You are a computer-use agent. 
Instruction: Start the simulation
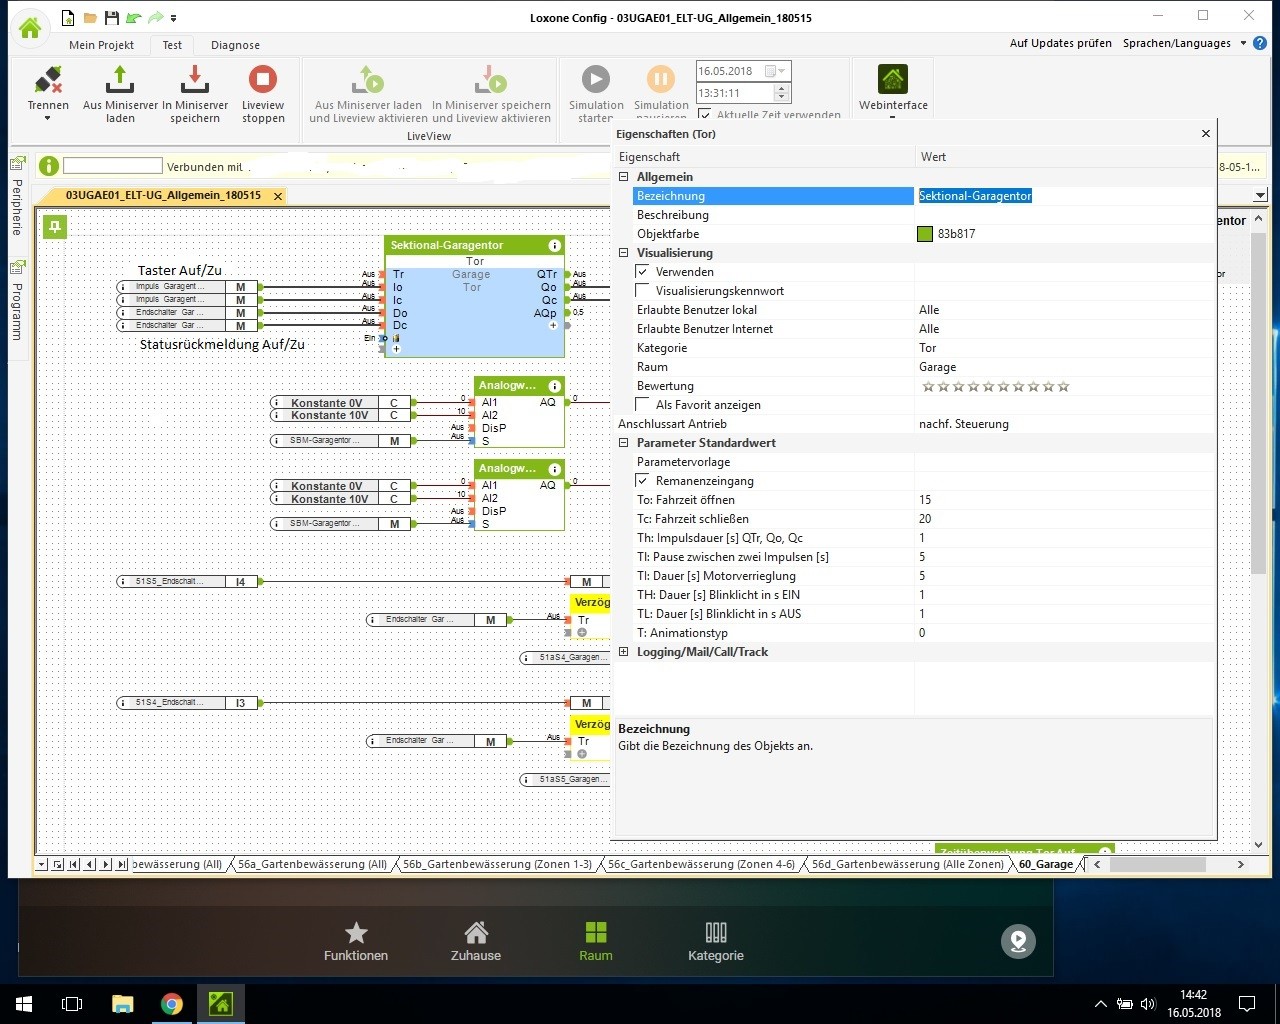pos(596,93)
